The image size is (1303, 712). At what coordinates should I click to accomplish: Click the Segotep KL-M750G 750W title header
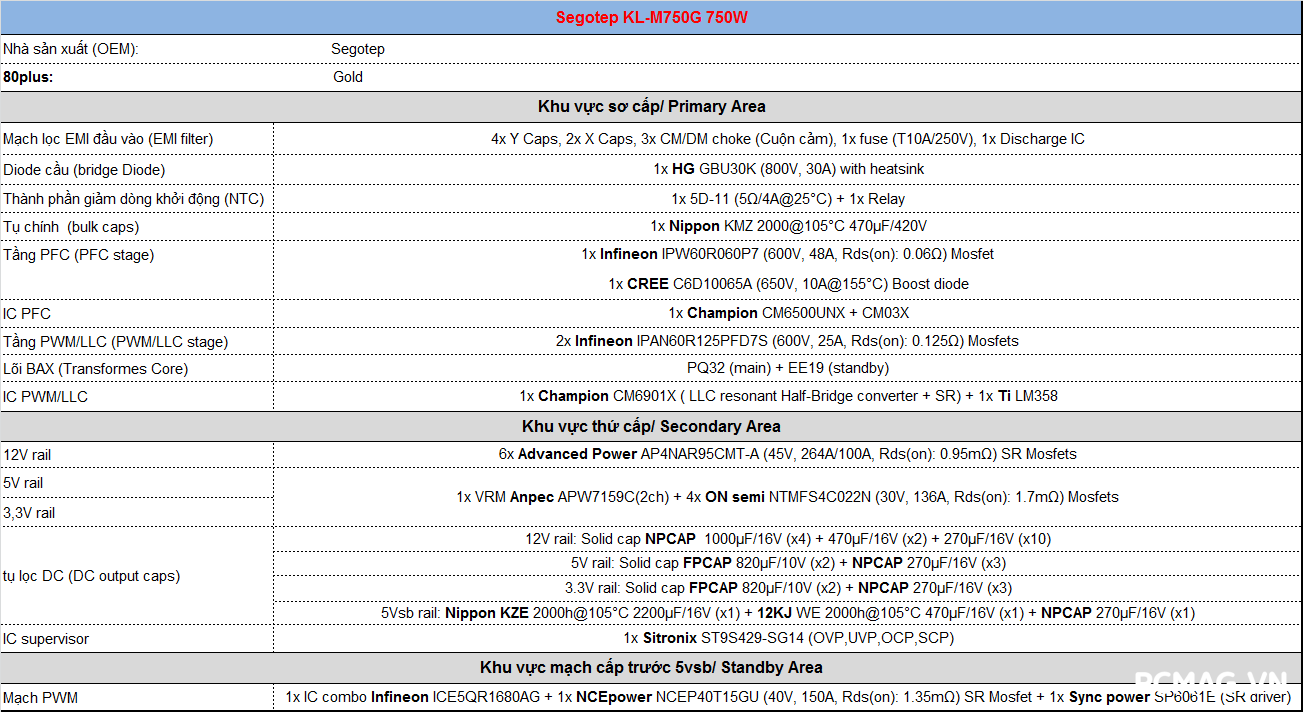click(x=651, y=18)
